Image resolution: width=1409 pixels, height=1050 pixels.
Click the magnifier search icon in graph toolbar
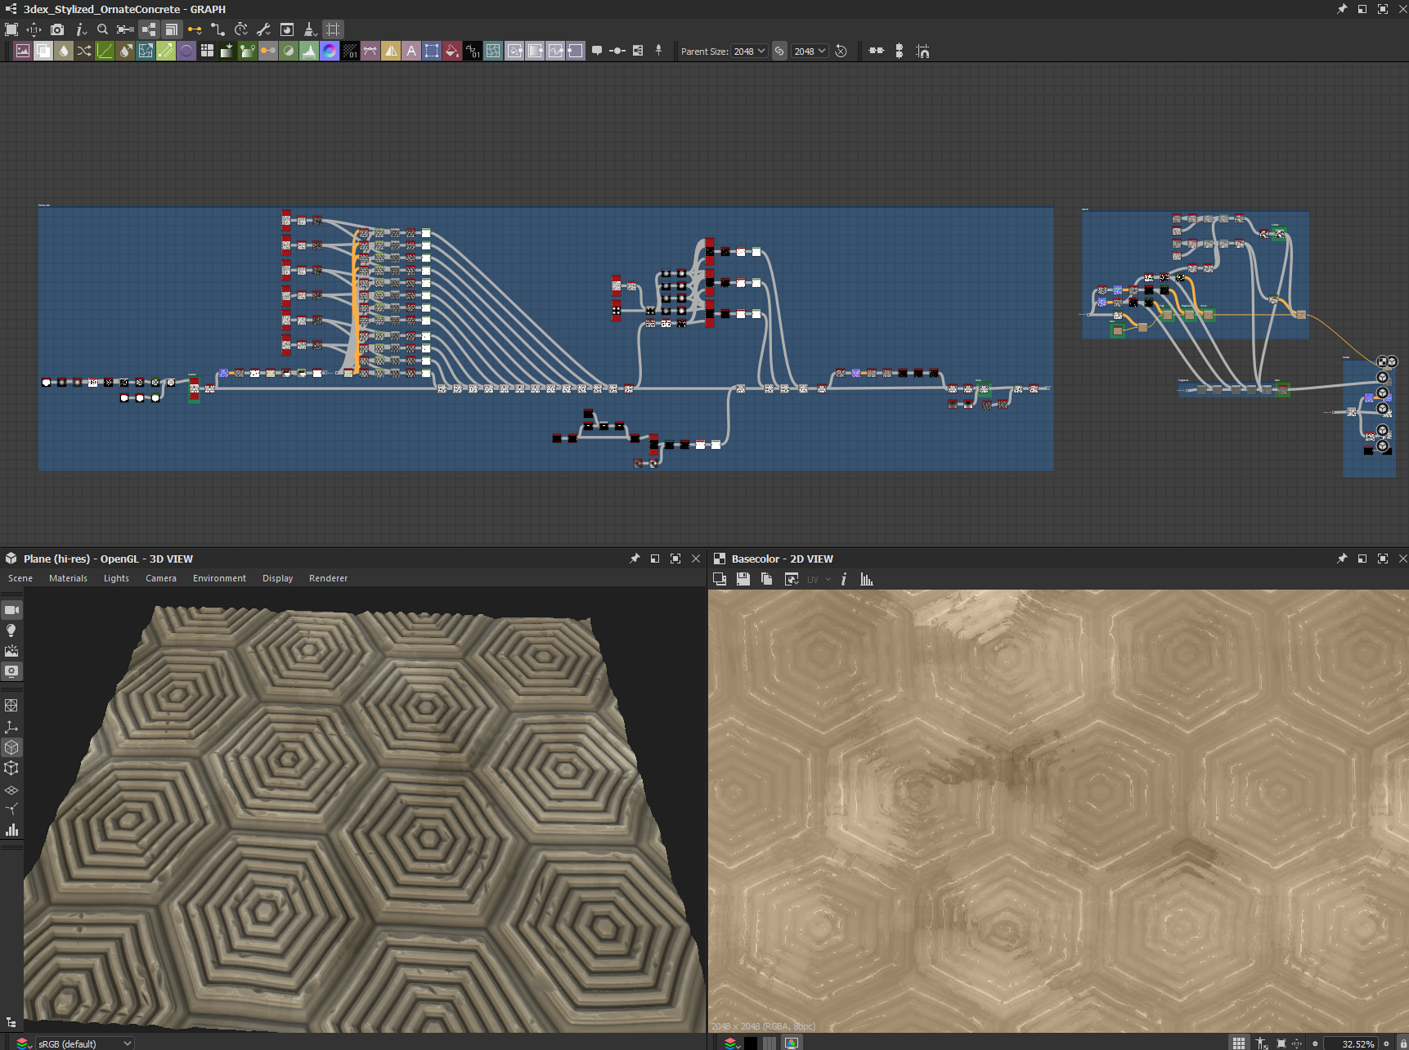(x=102, y=30)
